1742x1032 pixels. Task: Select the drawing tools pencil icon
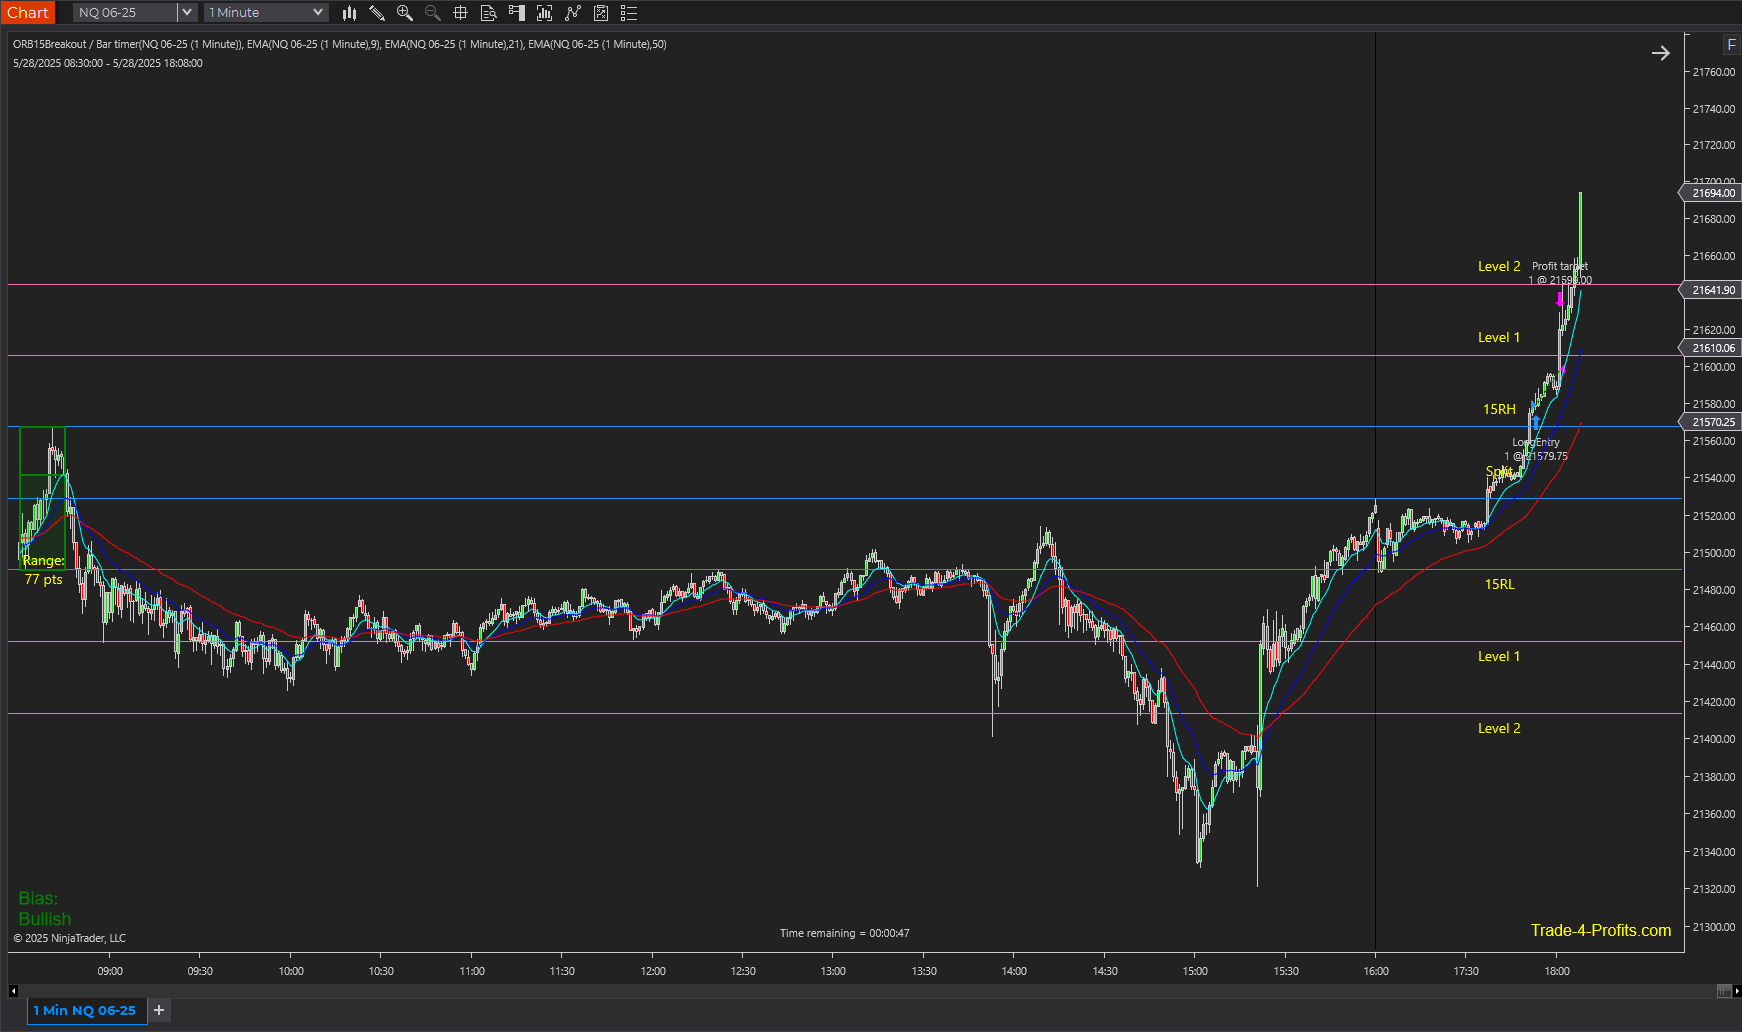[377, 13]
